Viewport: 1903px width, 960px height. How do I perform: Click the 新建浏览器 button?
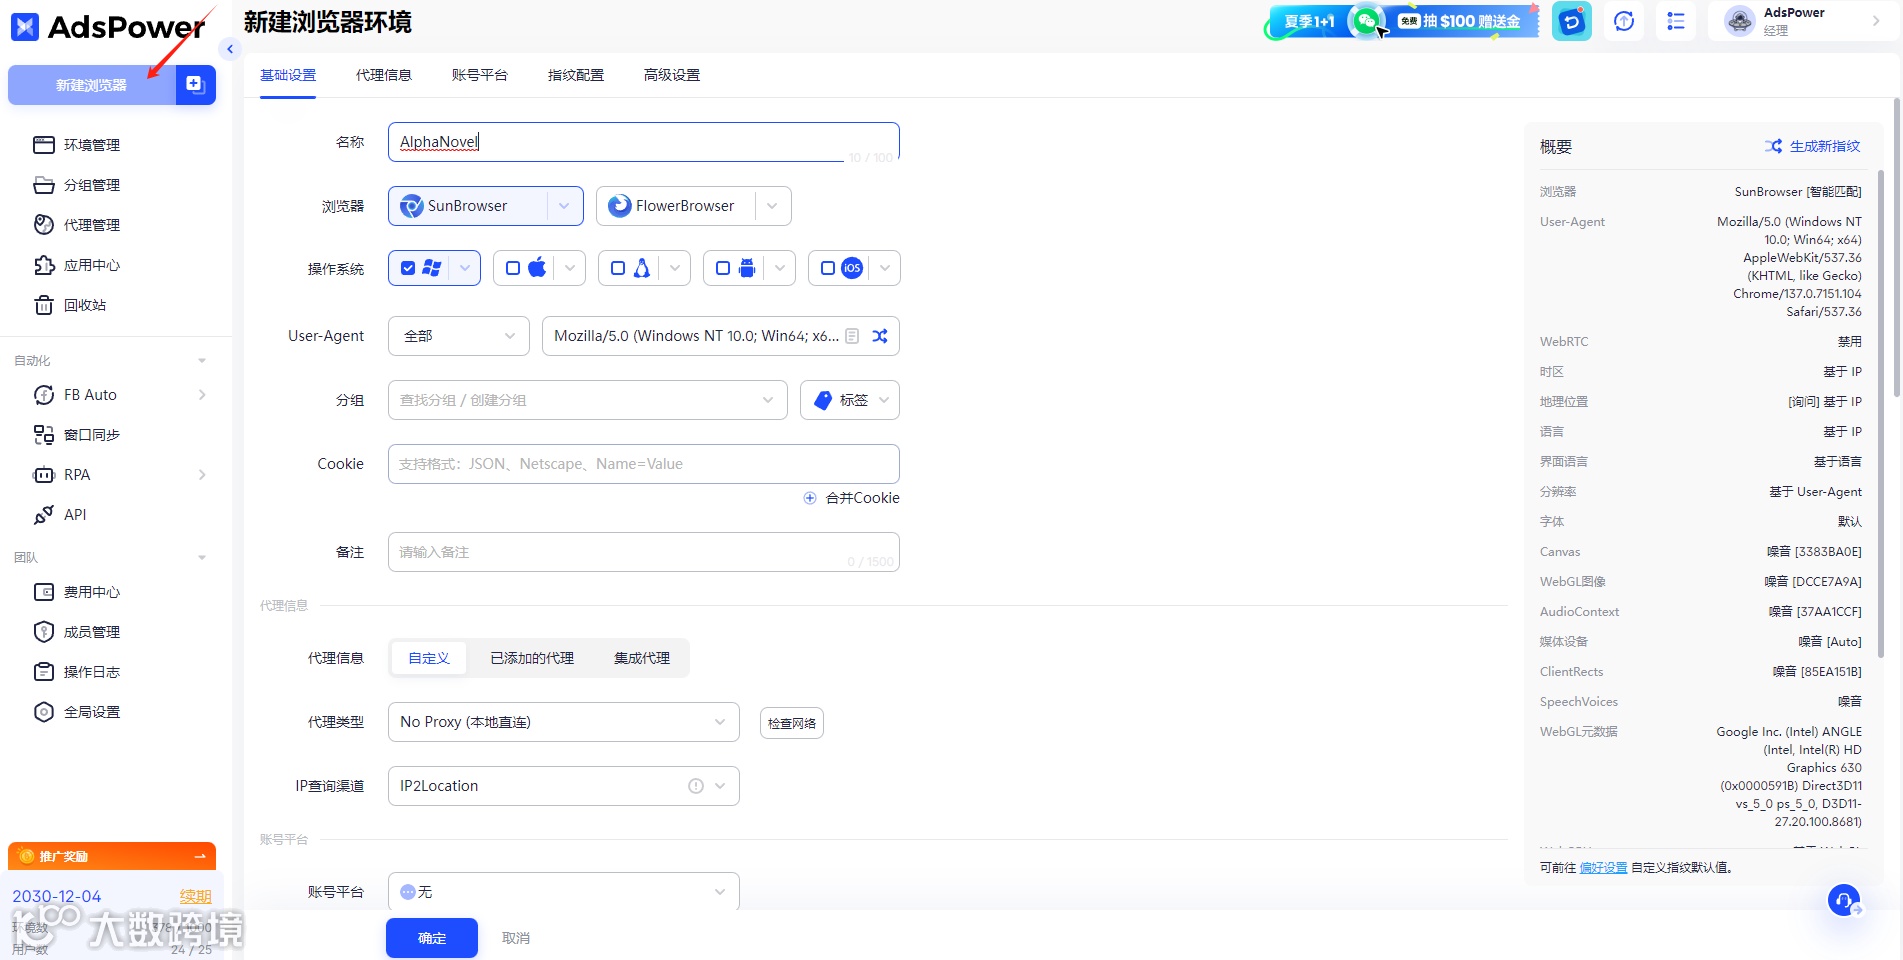(x=92, y=85)
